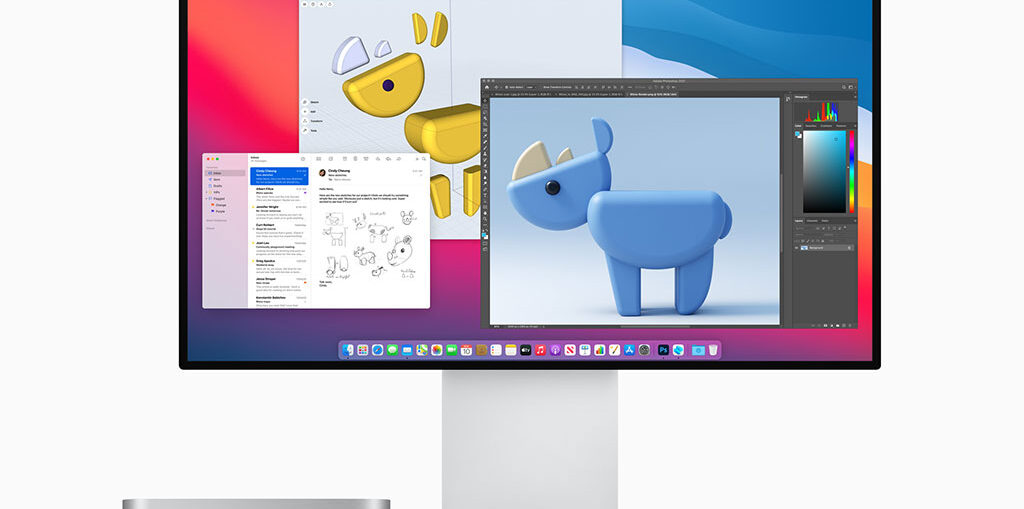Expand the Flagged mailbox in Mail sidebar

209,198
